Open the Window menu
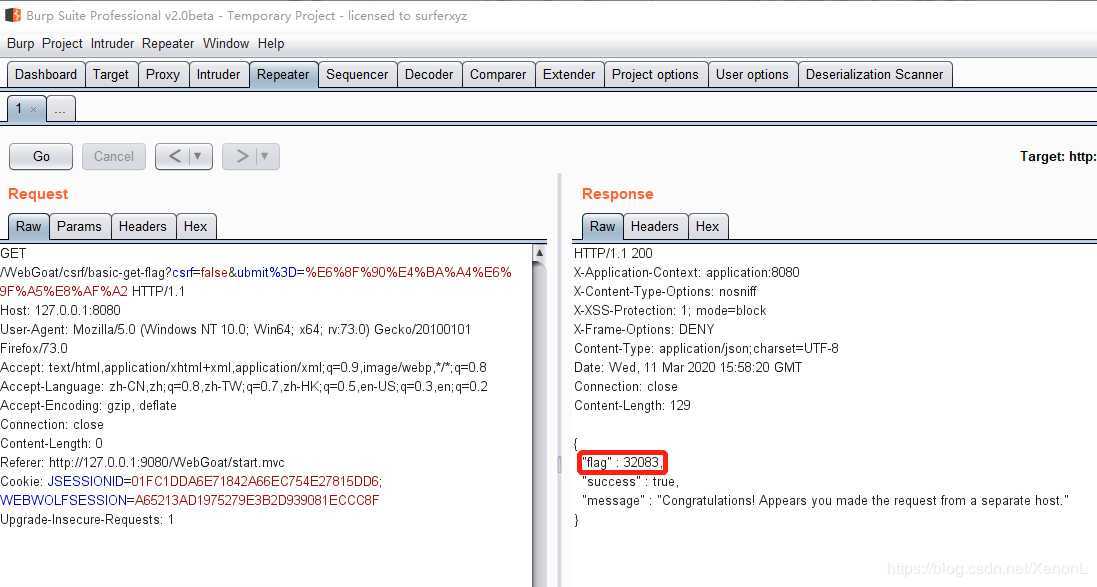 (226, 43)
